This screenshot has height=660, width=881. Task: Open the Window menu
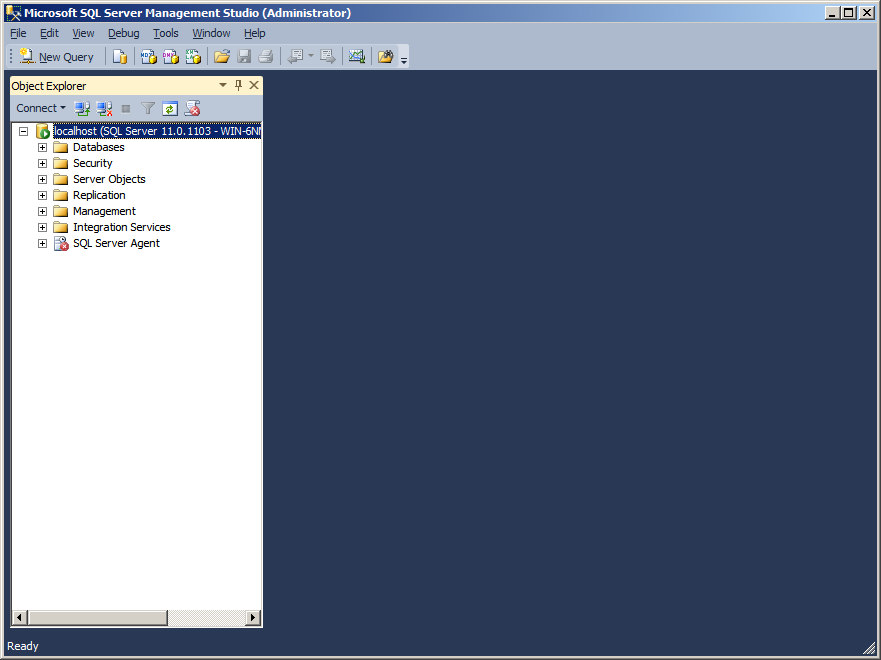(211, 33)
